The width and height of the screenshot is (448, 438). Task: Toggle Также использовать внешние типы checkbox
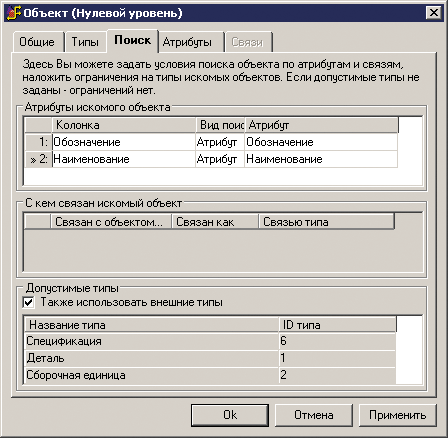[x=29, y=303]
